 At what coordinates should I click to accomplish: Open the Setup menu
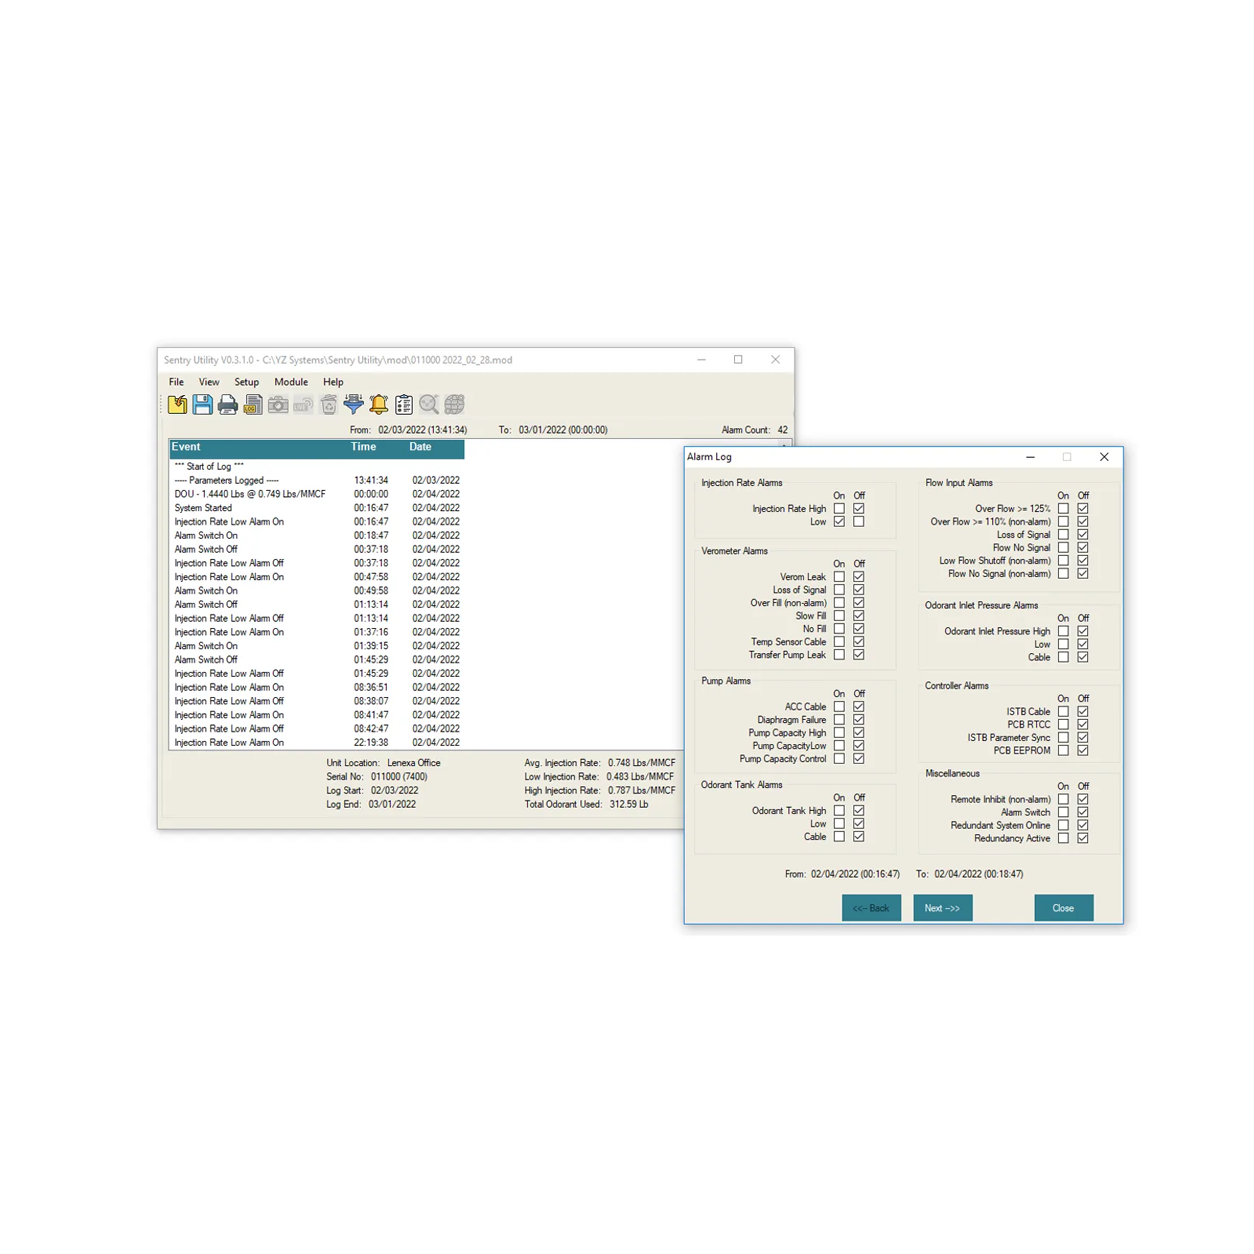246,382
